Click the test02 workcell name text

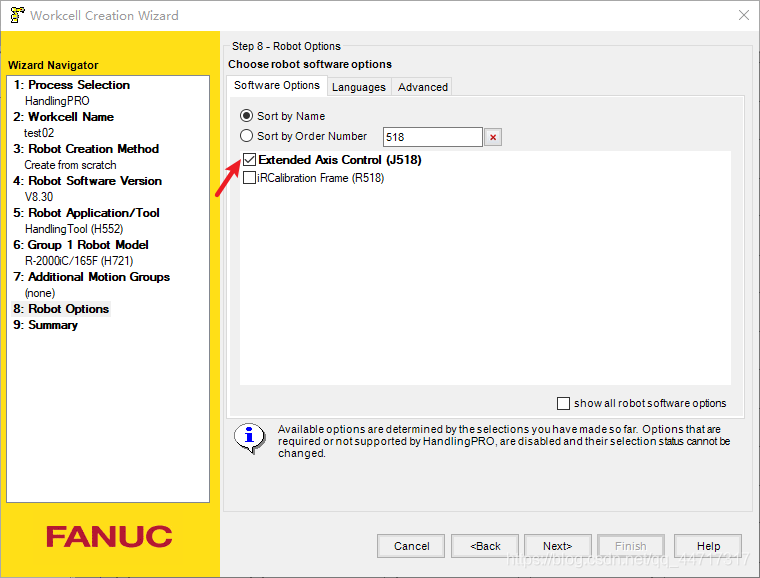[39, 133]
